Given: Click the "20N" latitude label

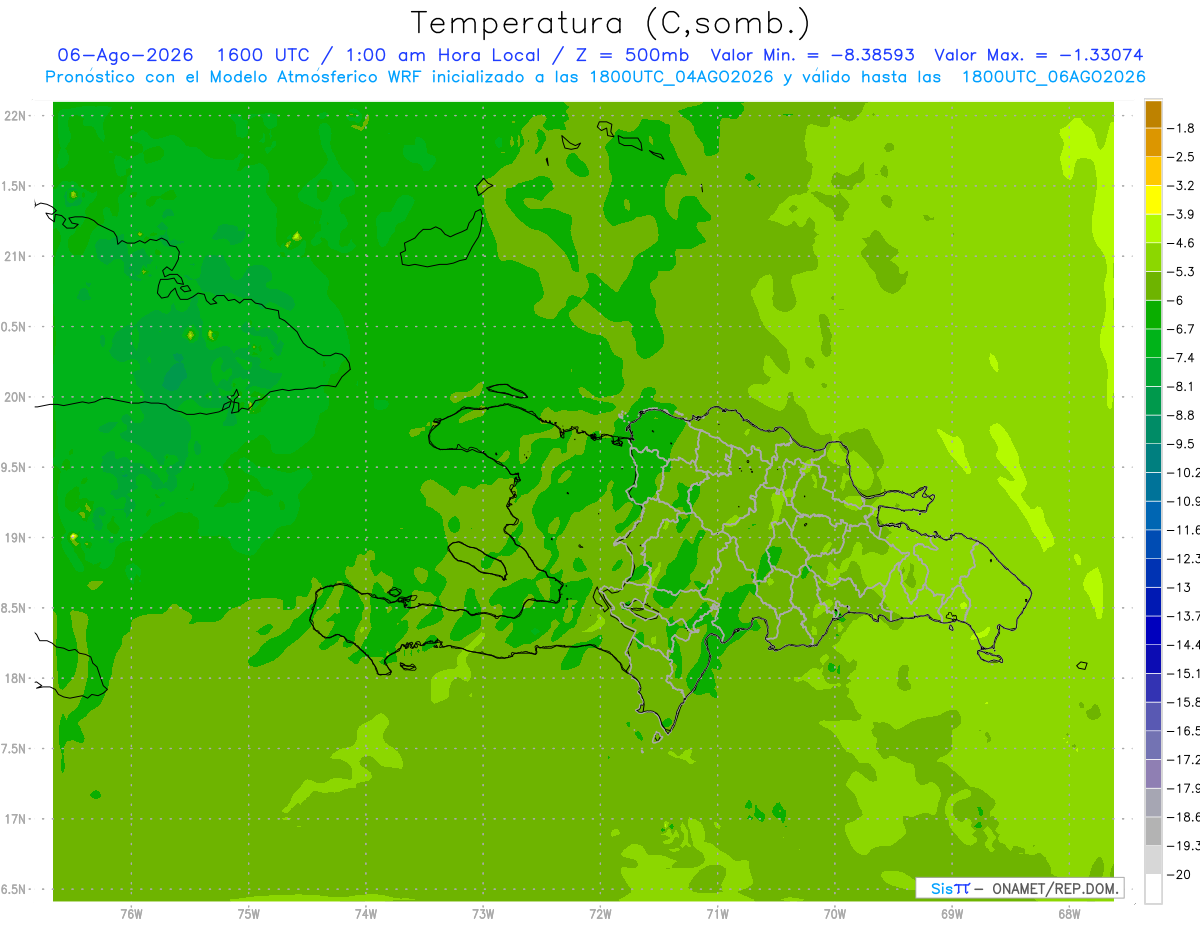Looking at the screenshot, I should click(15, 397).
